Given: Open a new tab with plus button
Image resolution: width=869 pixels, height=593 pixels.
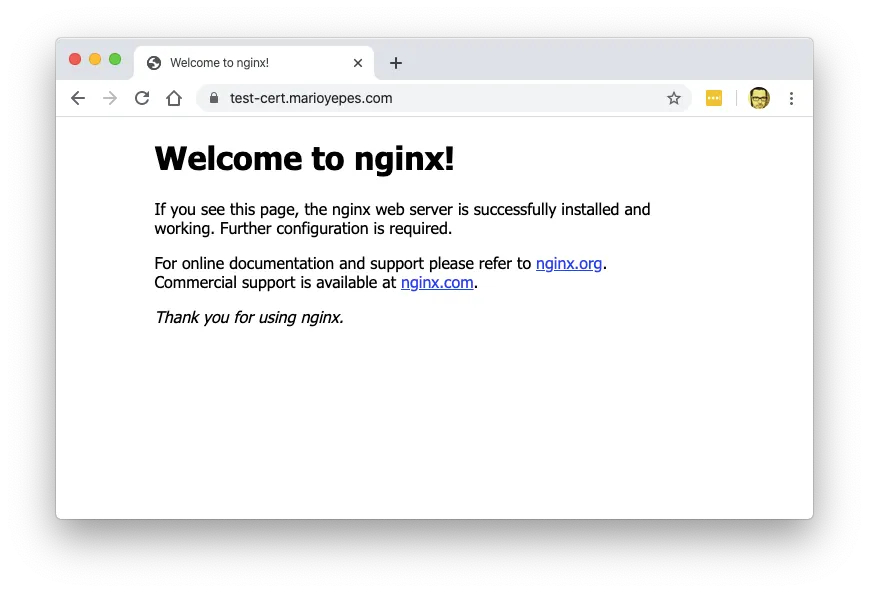Looking at the screenshot, I should click(396, 63).
